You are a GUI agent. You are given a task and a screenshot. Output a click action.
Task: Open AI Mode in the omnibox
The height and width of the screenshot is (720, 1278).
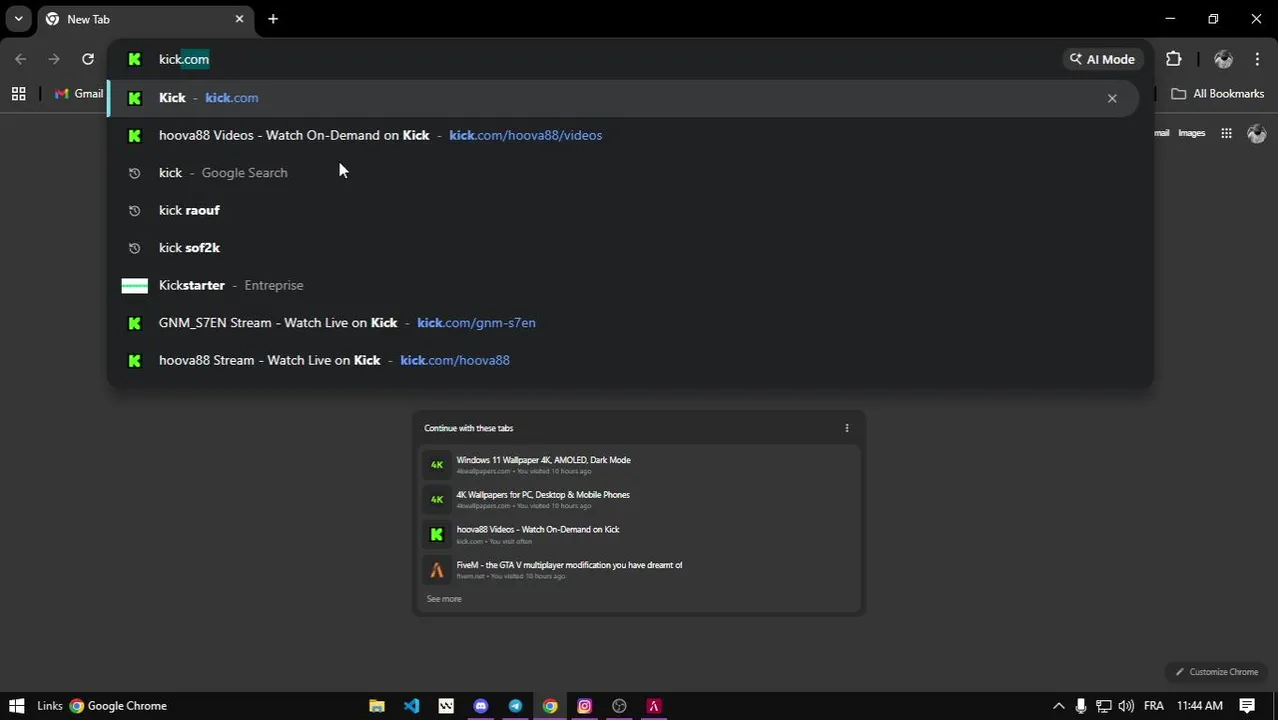click(1102, 59)
